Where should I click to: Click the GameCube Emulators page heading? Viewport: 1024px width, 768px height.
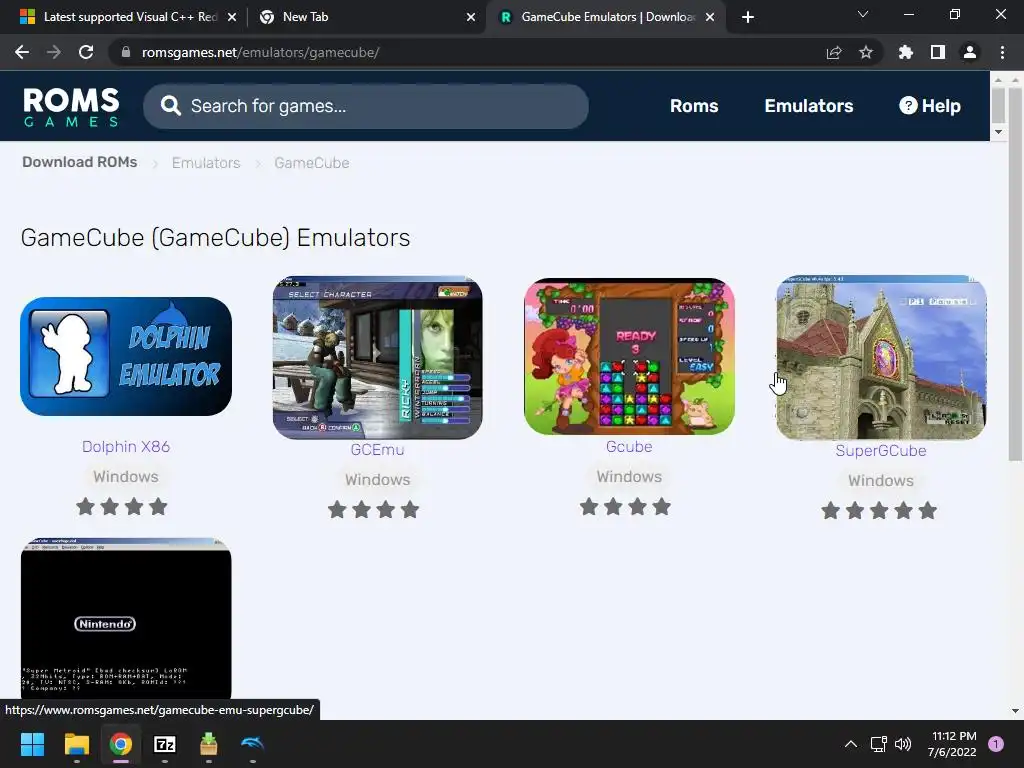[216, 238]
